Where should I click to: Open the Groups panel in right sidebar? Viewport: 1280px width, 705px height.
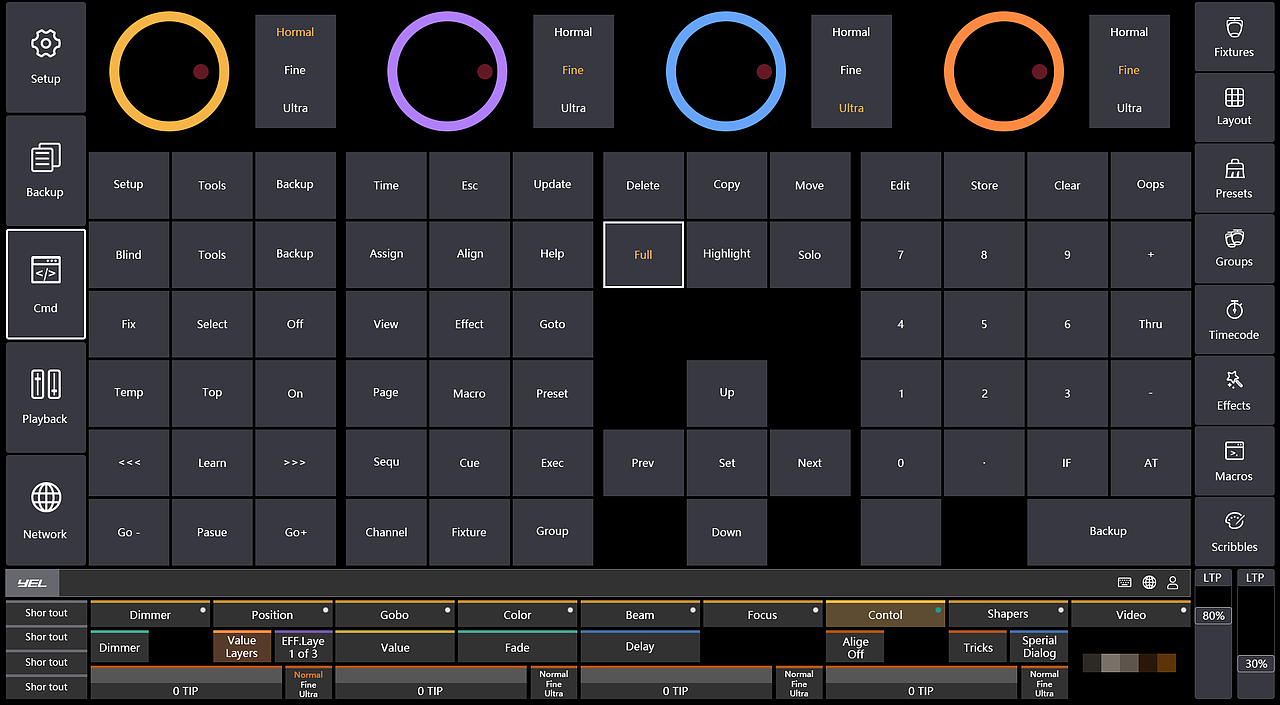tap(1234, 248)
